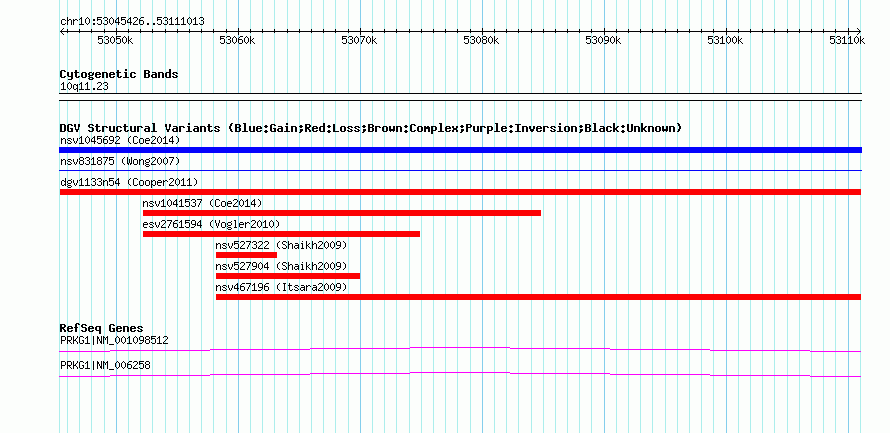Click the magenta PRKG1|NM_006258 transcript line

[460, 375]
